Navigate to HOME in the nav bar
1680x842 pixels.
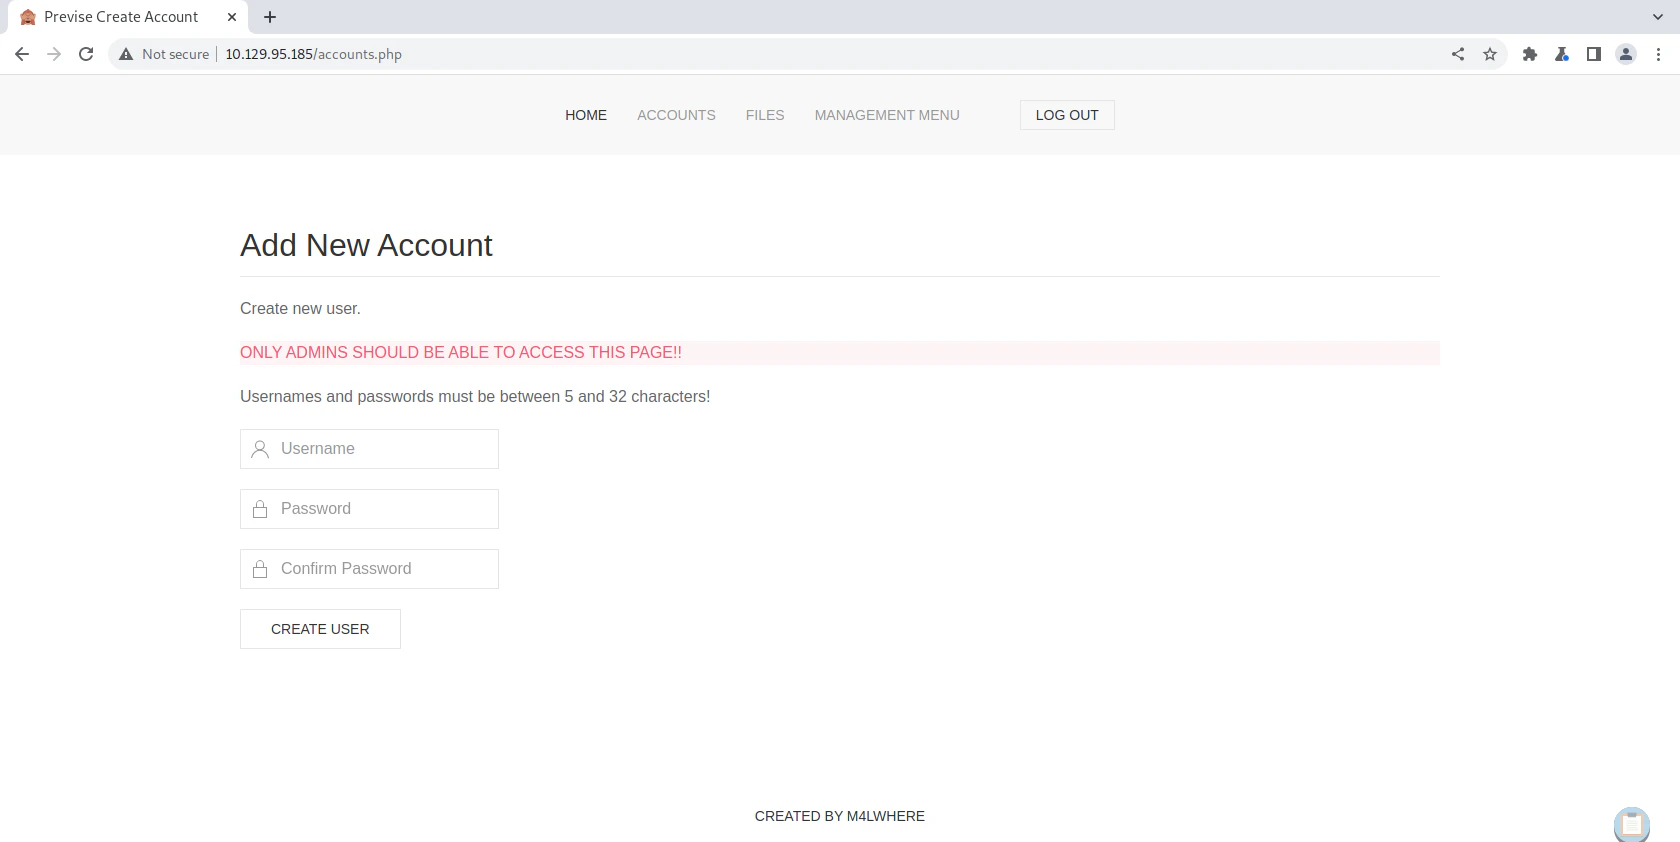coord(586,115)
